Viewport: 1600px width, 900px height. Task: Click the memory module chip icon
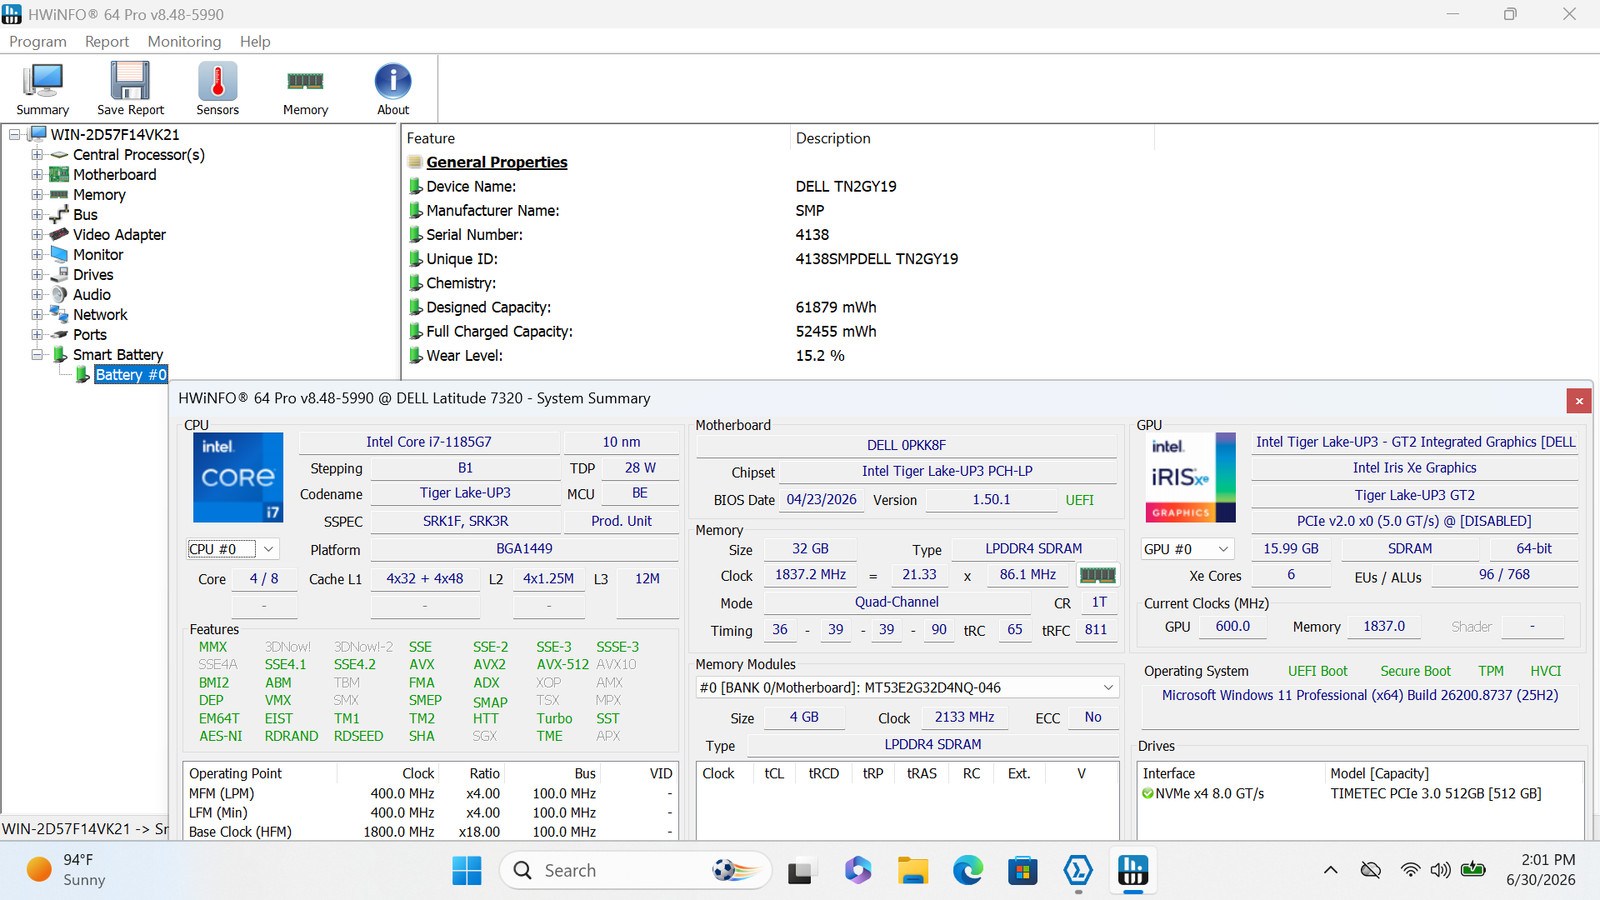point(1097,575)
